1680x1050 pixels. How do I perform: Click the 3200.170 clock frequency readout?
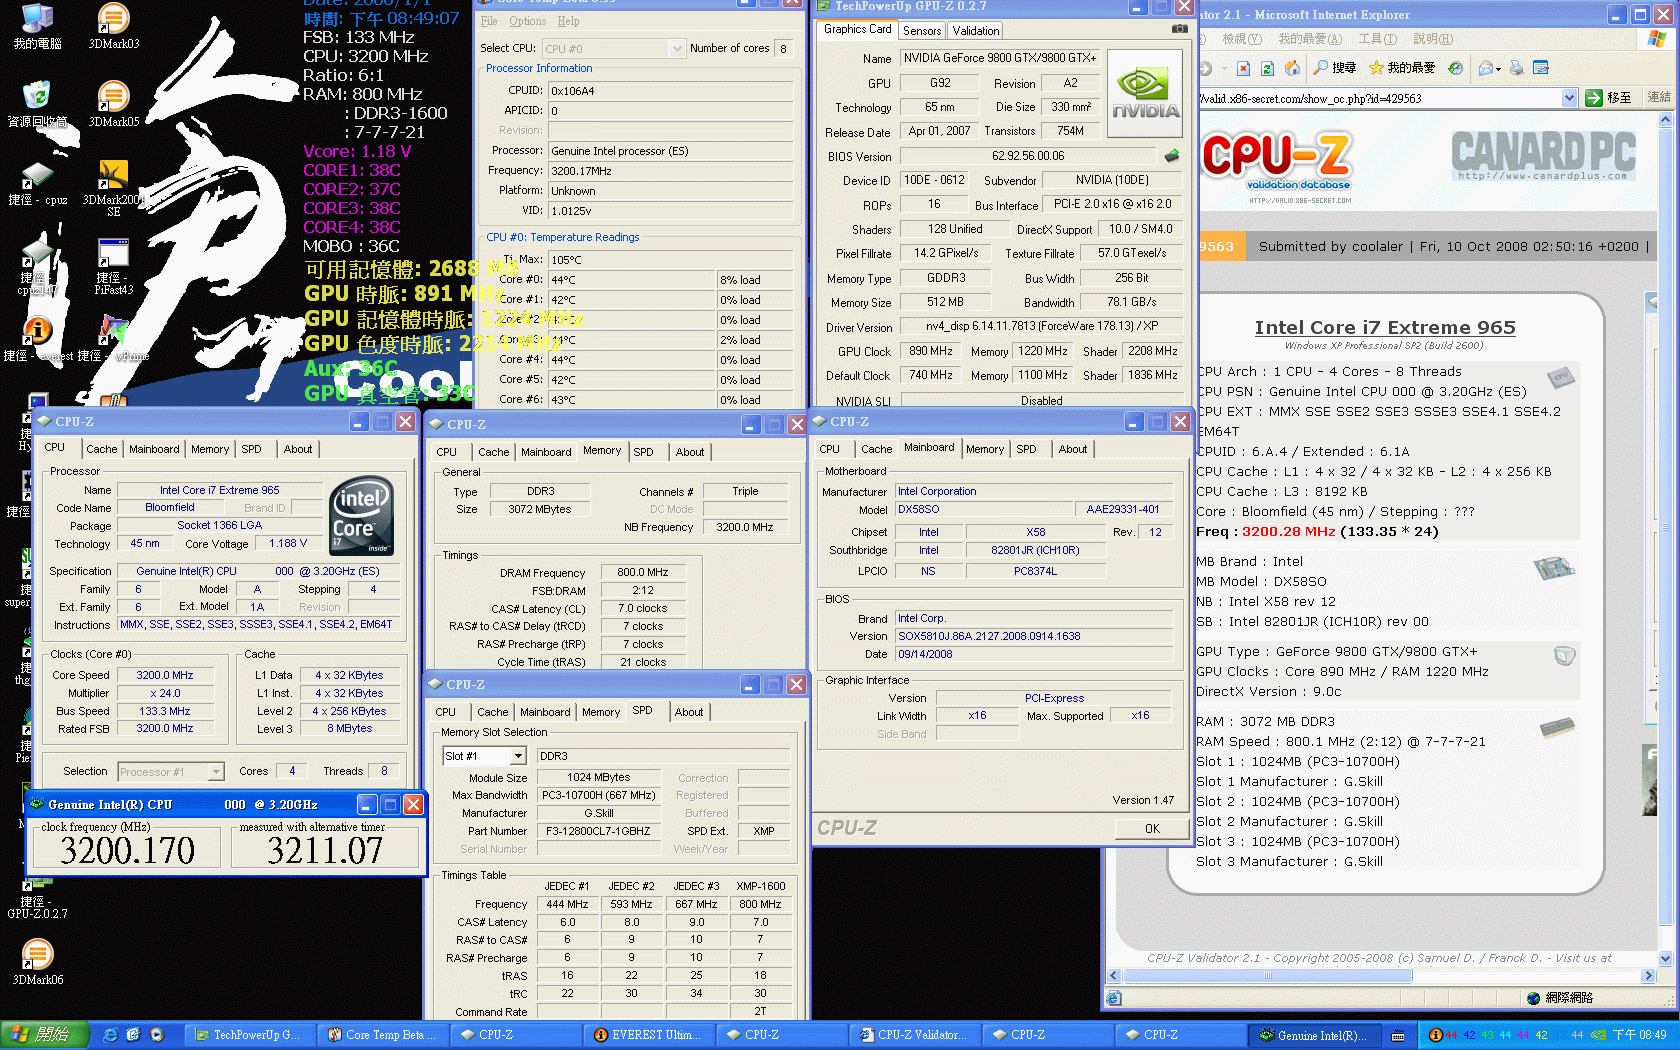[127, 850]
